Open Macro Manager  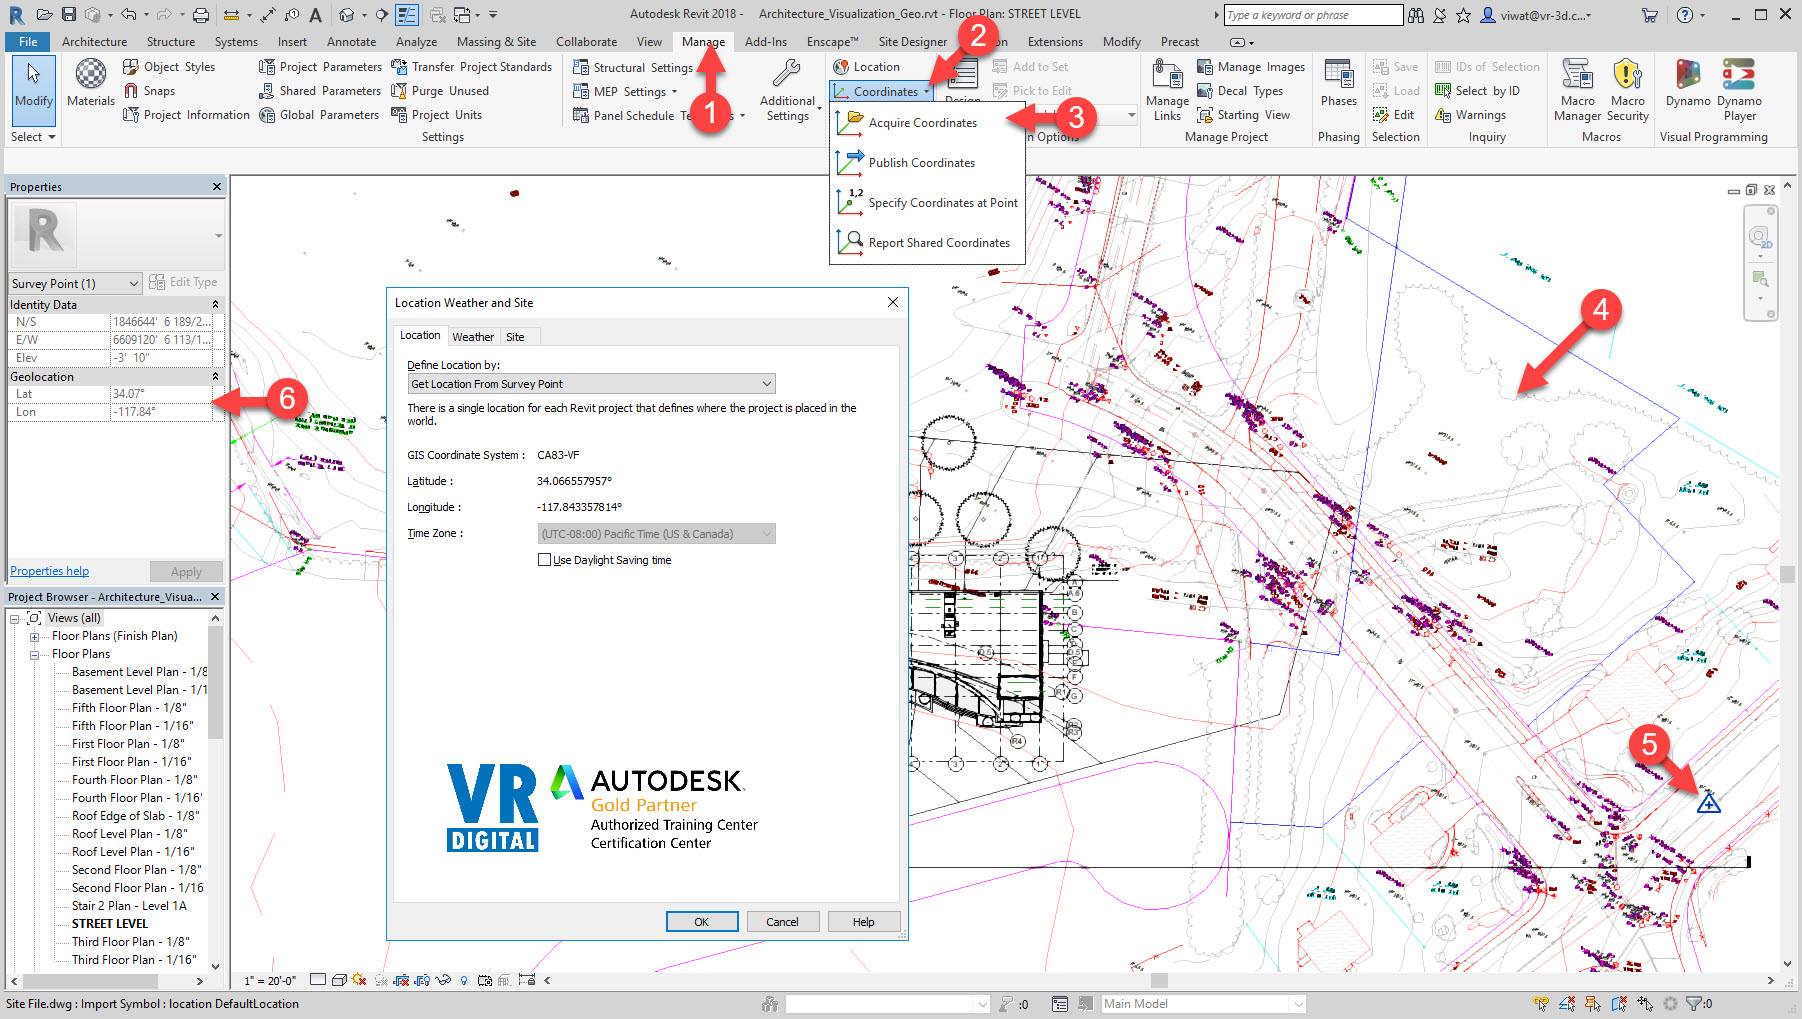[1577, 90]
